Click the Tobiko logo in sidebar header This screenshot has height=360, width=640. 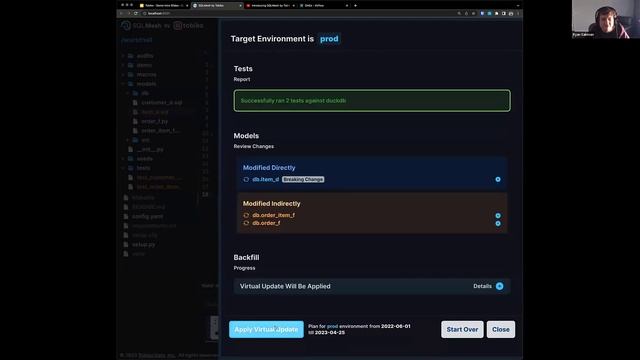pyautogui.click(x=188, y=25)
